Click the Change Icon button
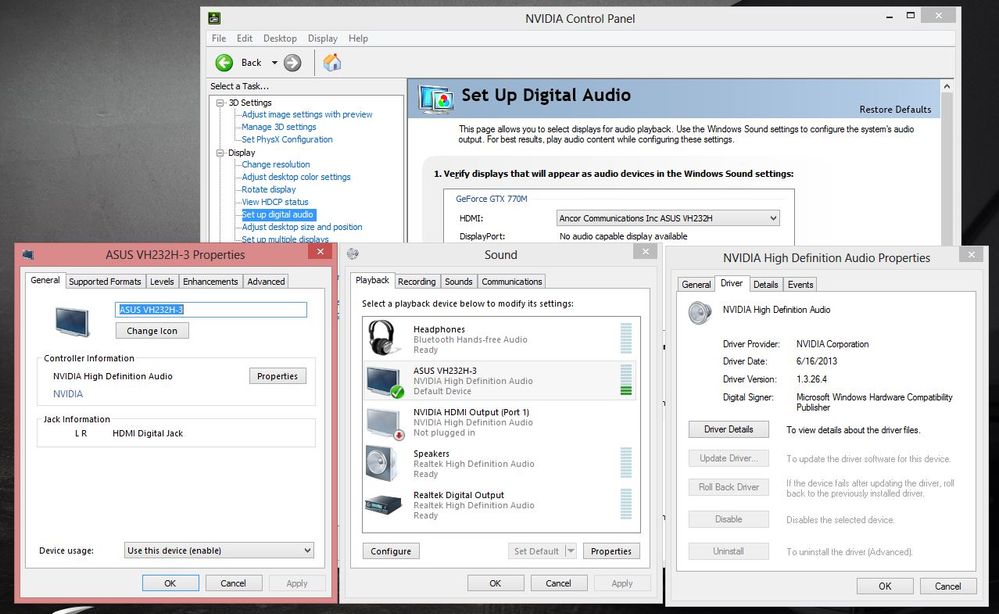Screen dimensions: 999x614 tap(152, 331)
